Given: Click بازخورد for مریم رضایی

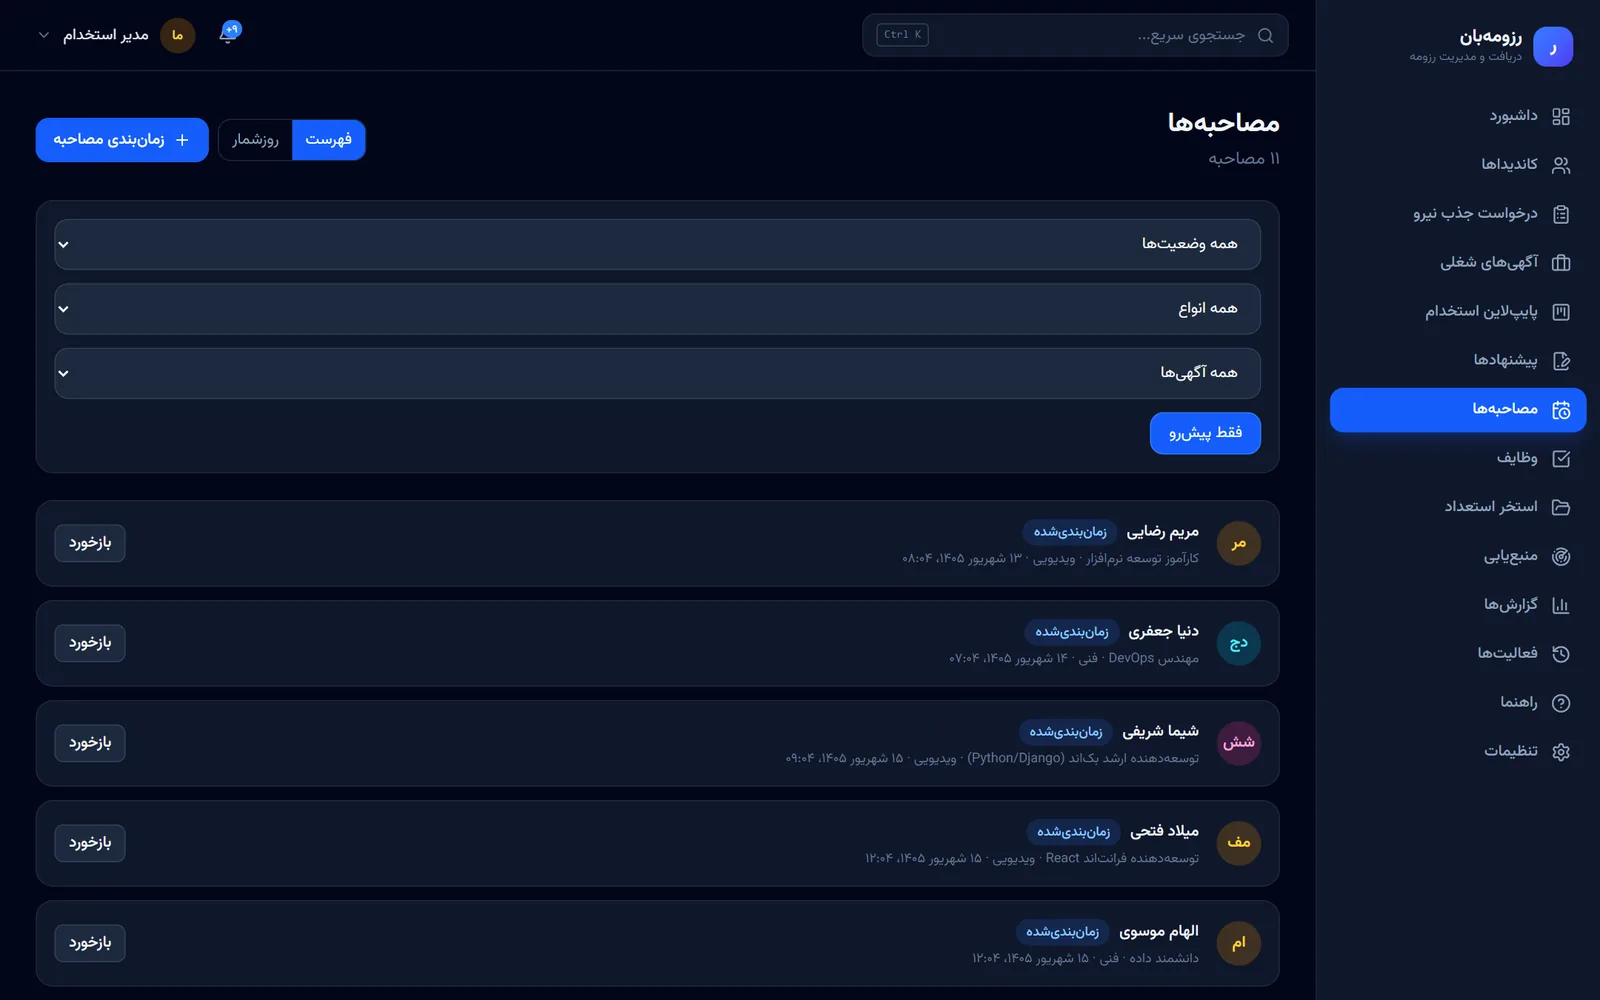Looking at the screenshot, I should click(x=90, y=543).
